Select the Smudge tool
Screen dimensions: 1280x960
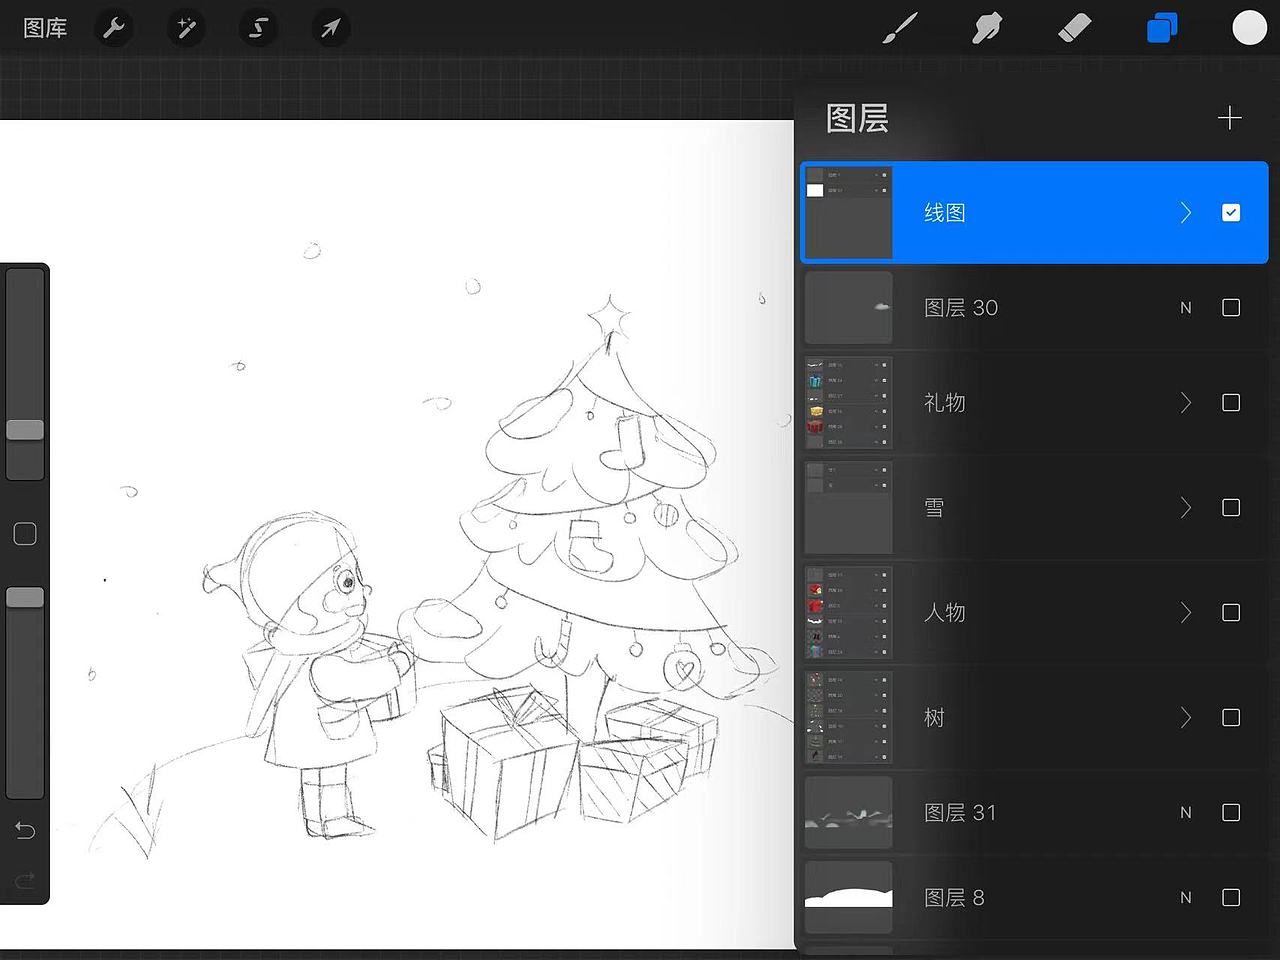[x=987, y=28]
